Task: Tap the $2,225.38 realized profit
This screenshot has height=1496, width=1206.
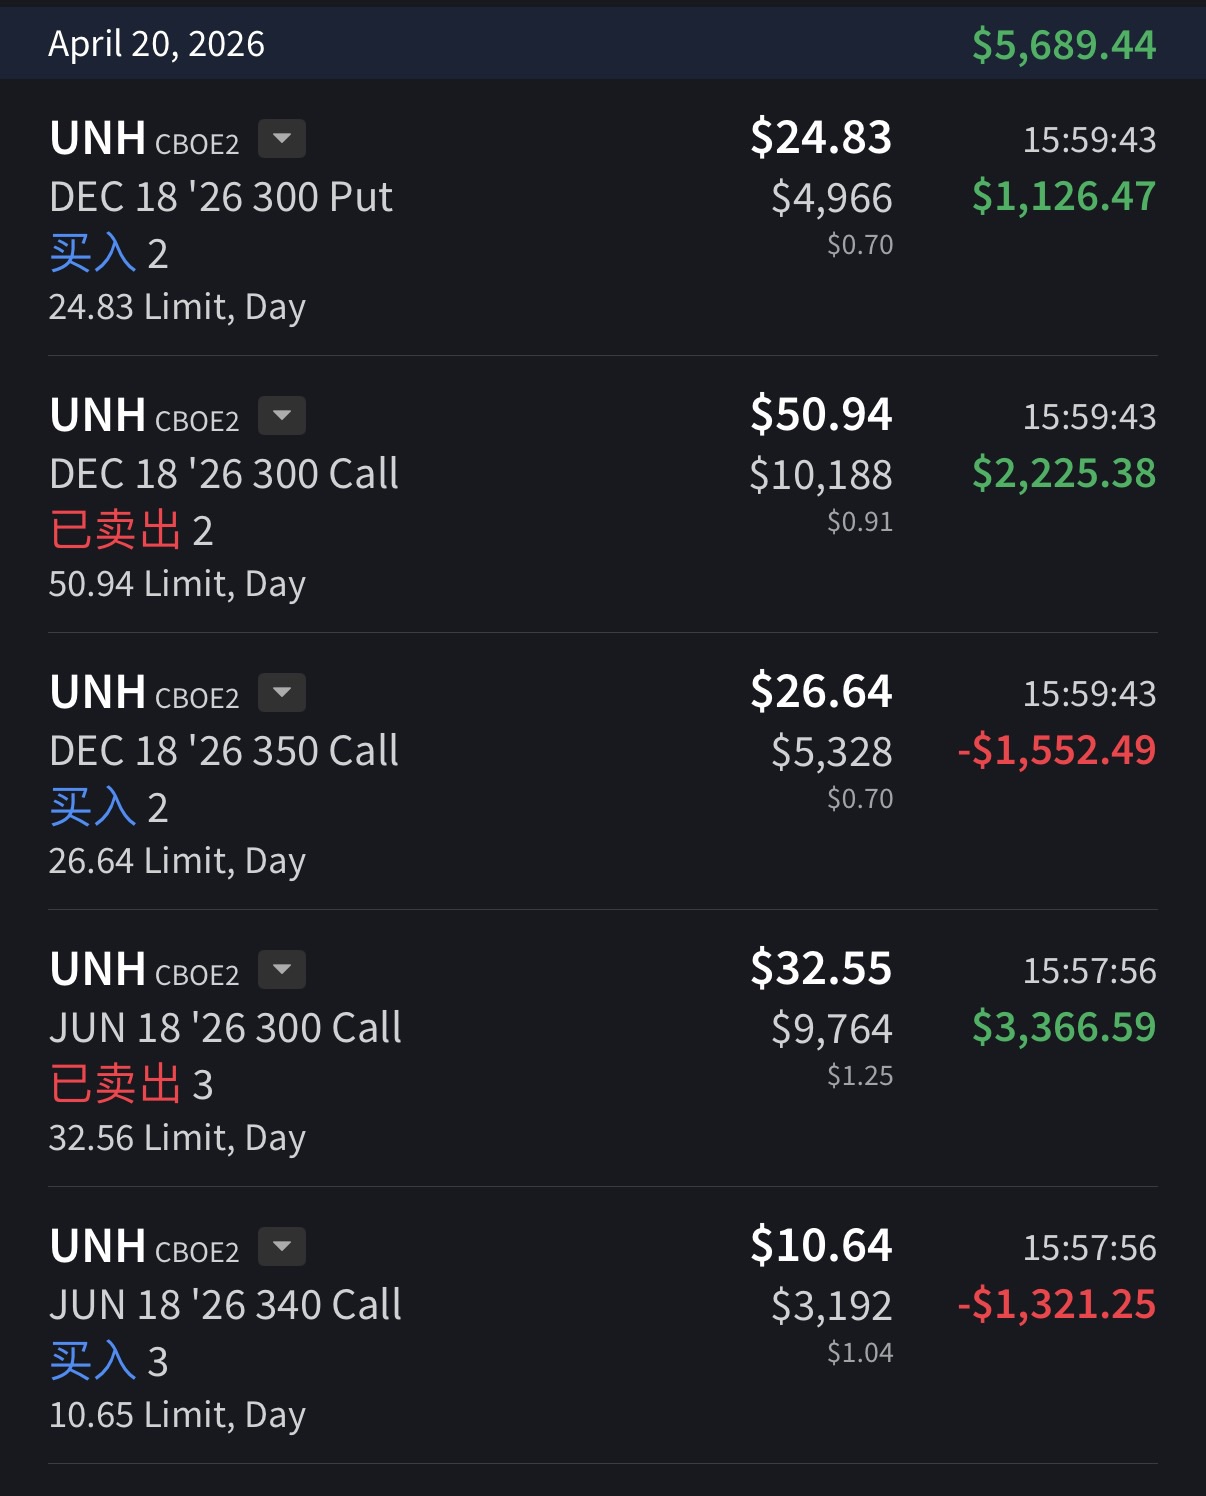Action: pos(1063,473)
